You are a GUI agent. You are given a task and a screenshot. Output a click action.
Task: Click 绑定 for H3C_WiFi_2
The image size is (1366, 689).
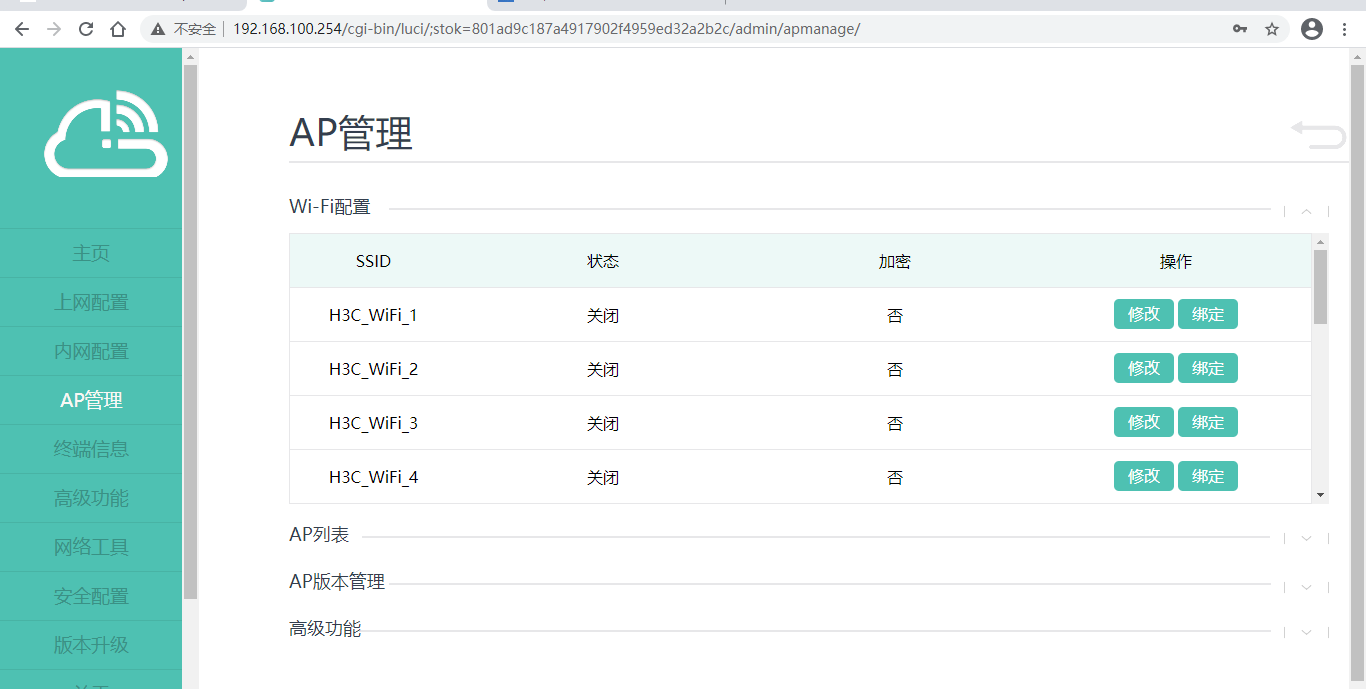pyautogui.click(x=1208, y=368)
